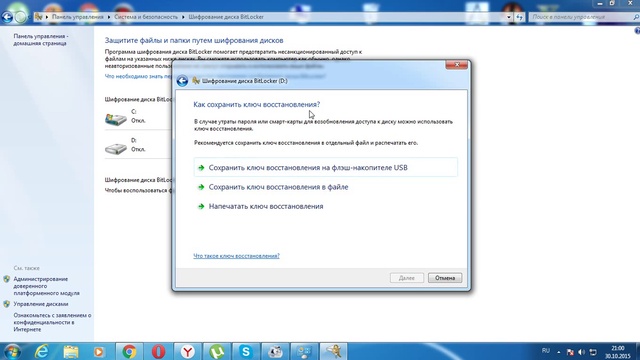640x360 pixels.
Task: Click the BitLocker key icon in wizard title
Action: 196,81
